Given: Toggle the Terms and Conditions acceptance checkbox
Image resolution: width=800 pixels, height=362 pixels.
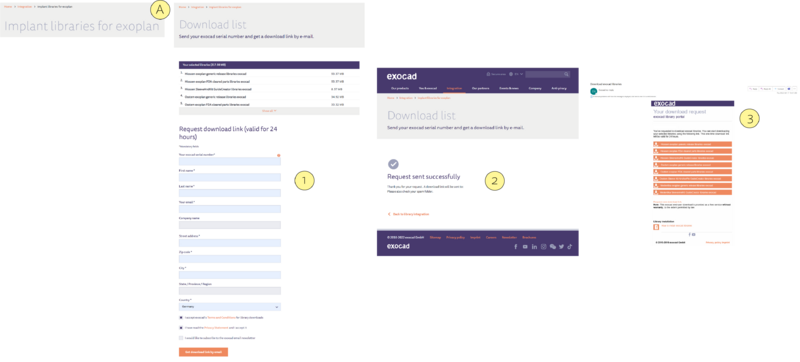Looking at the screenshot, I should (x=181, y=317).
